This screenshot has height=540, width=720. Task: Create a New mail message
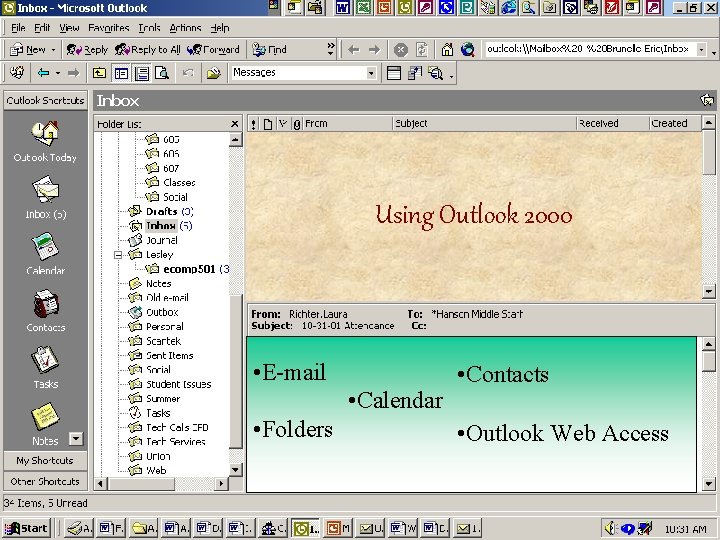(x=28, y=49)
